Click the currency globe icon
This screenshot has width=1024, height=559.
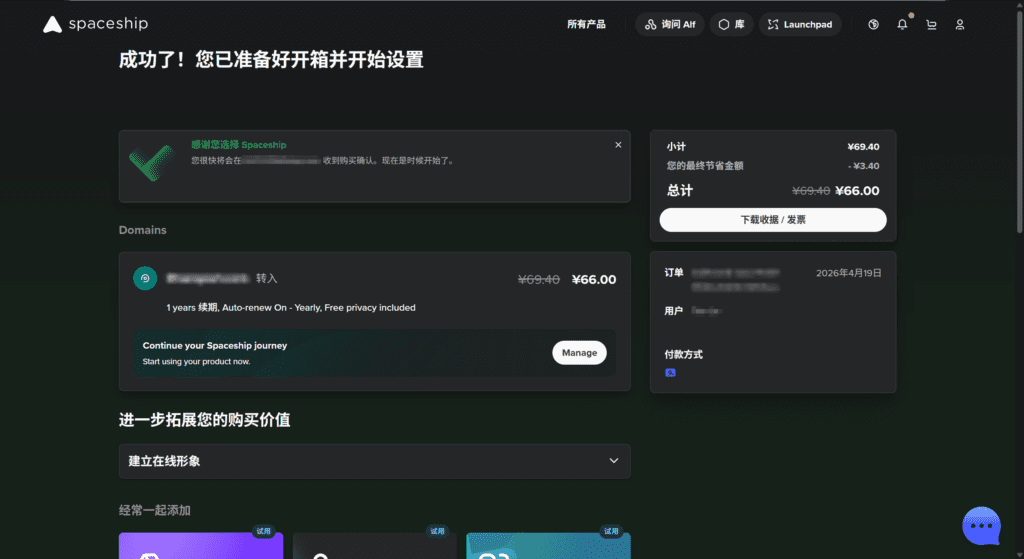[873, 24]
